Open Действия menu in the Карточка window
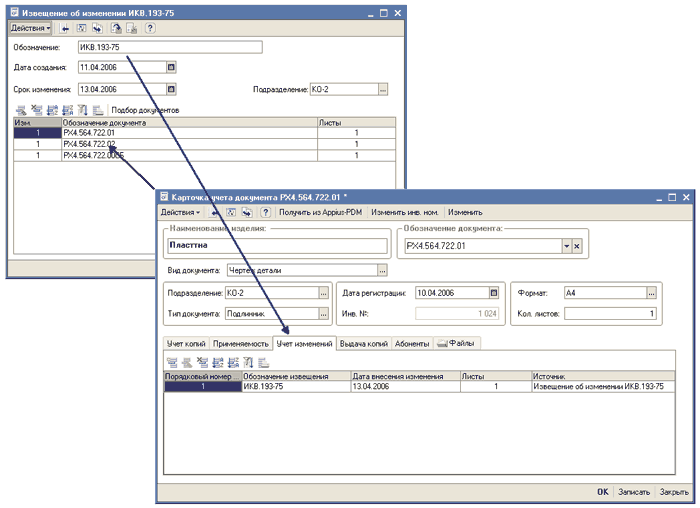Image resolution: width=700 pixels, height=508 pixels. 180,212
